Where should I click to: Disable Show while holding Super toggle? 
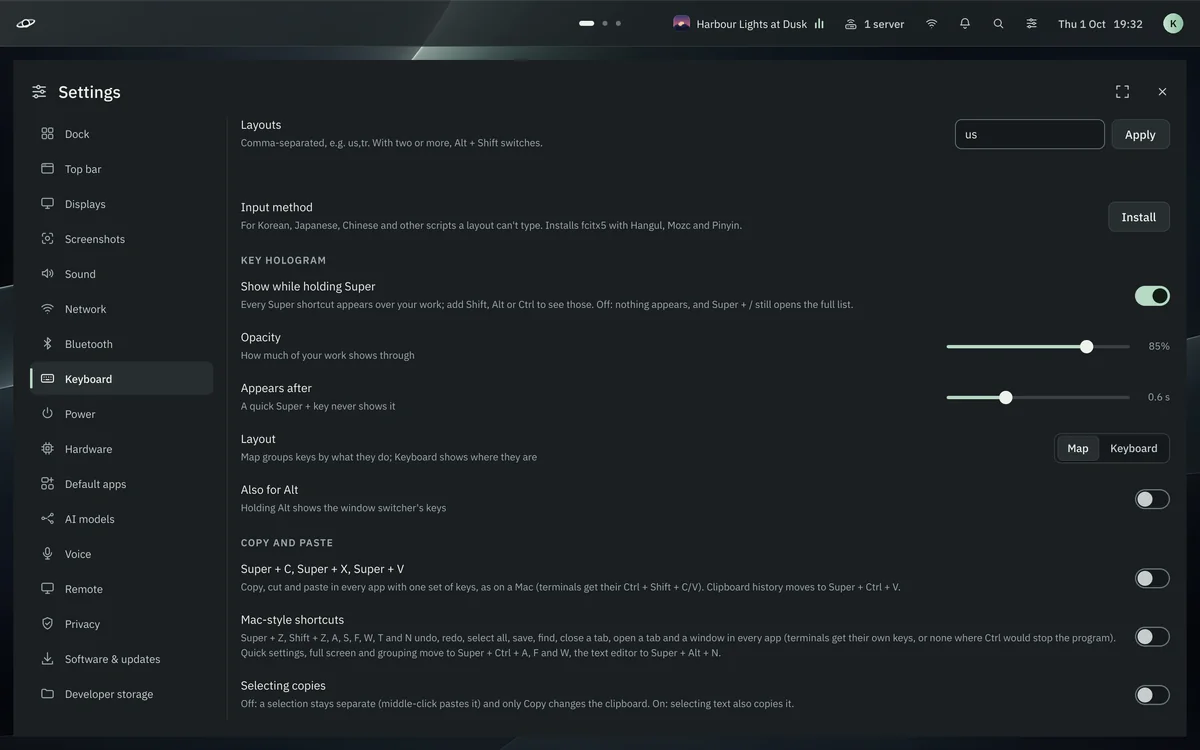click(x=1152, y=295)
